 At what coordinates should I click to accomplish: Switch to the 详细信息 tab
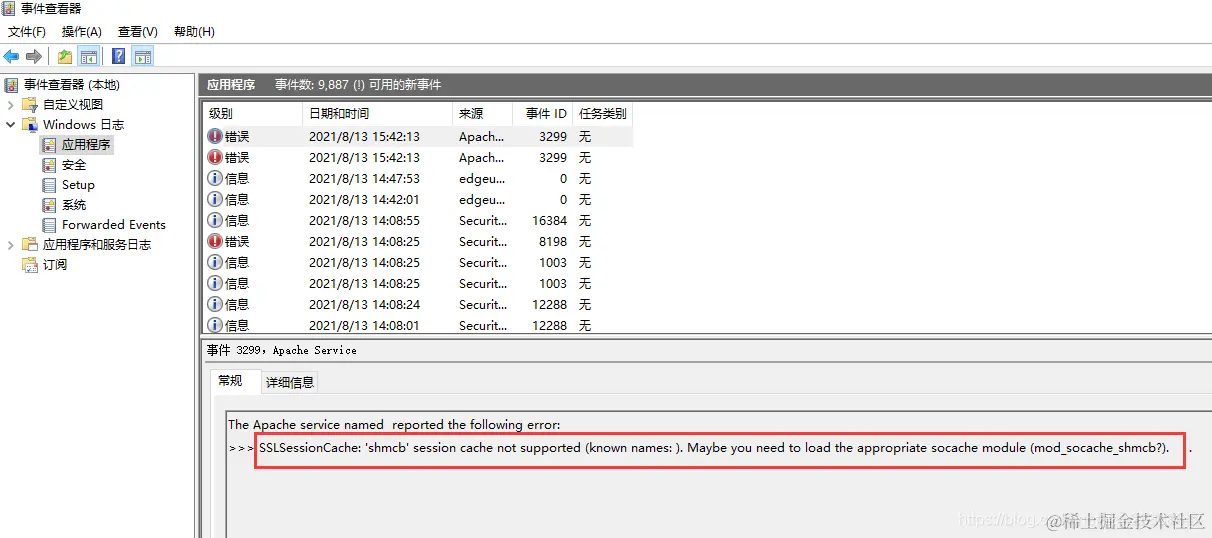tap(289, 382)
